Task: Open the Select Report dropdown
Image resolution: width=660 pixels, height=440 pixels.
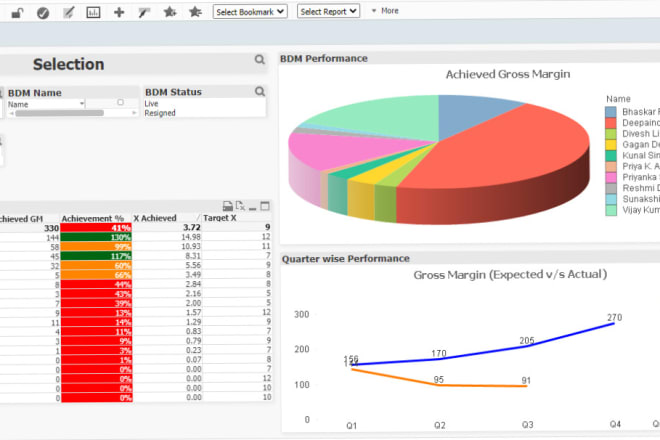Action: tap(328, 11)
